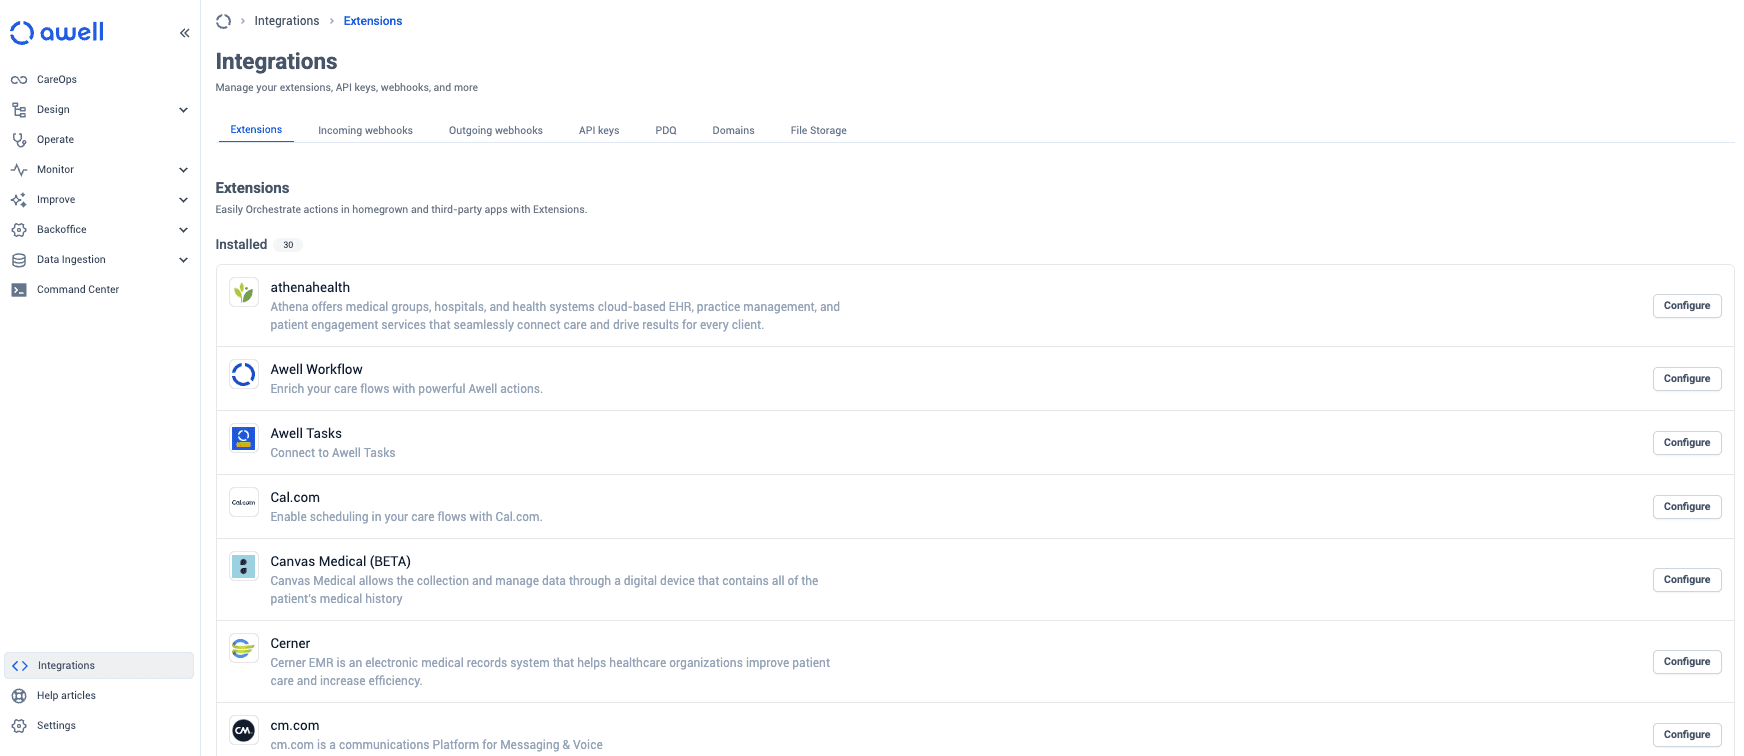Screen dimensions: 1744x756
Task: Expand the Data Ingestion menu chevron
Action: [x=183, y=260]
